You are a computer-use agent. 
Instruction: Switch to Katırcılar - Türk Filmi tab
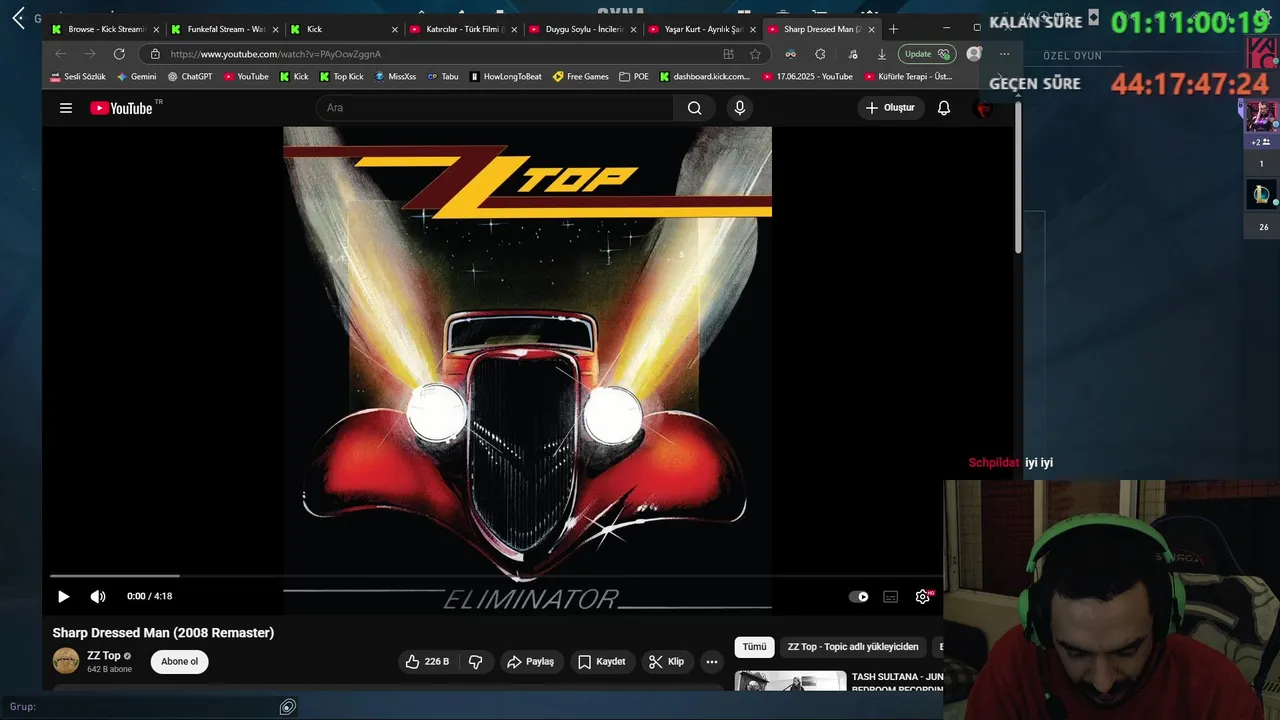click(464, 29)
